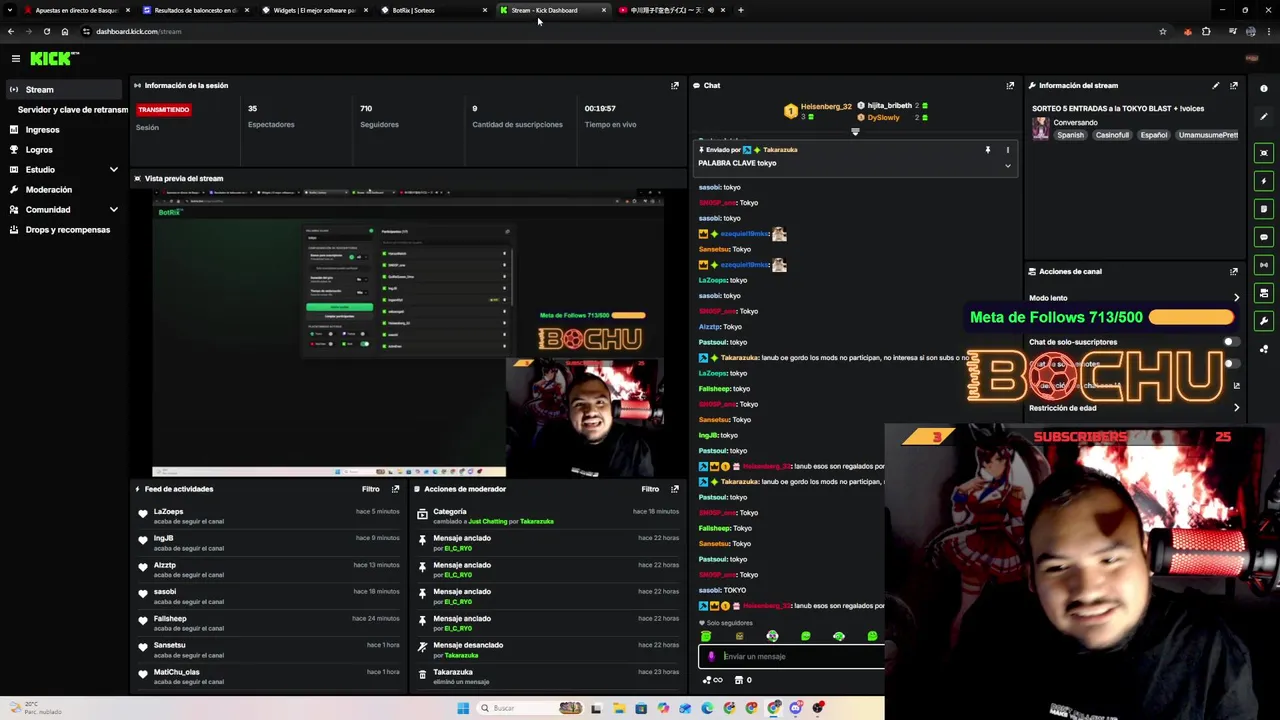This screenshot has height=720, width=1280.
Task: Open a new browser tab
Action: pyautogui.click(x=740, y=10)
